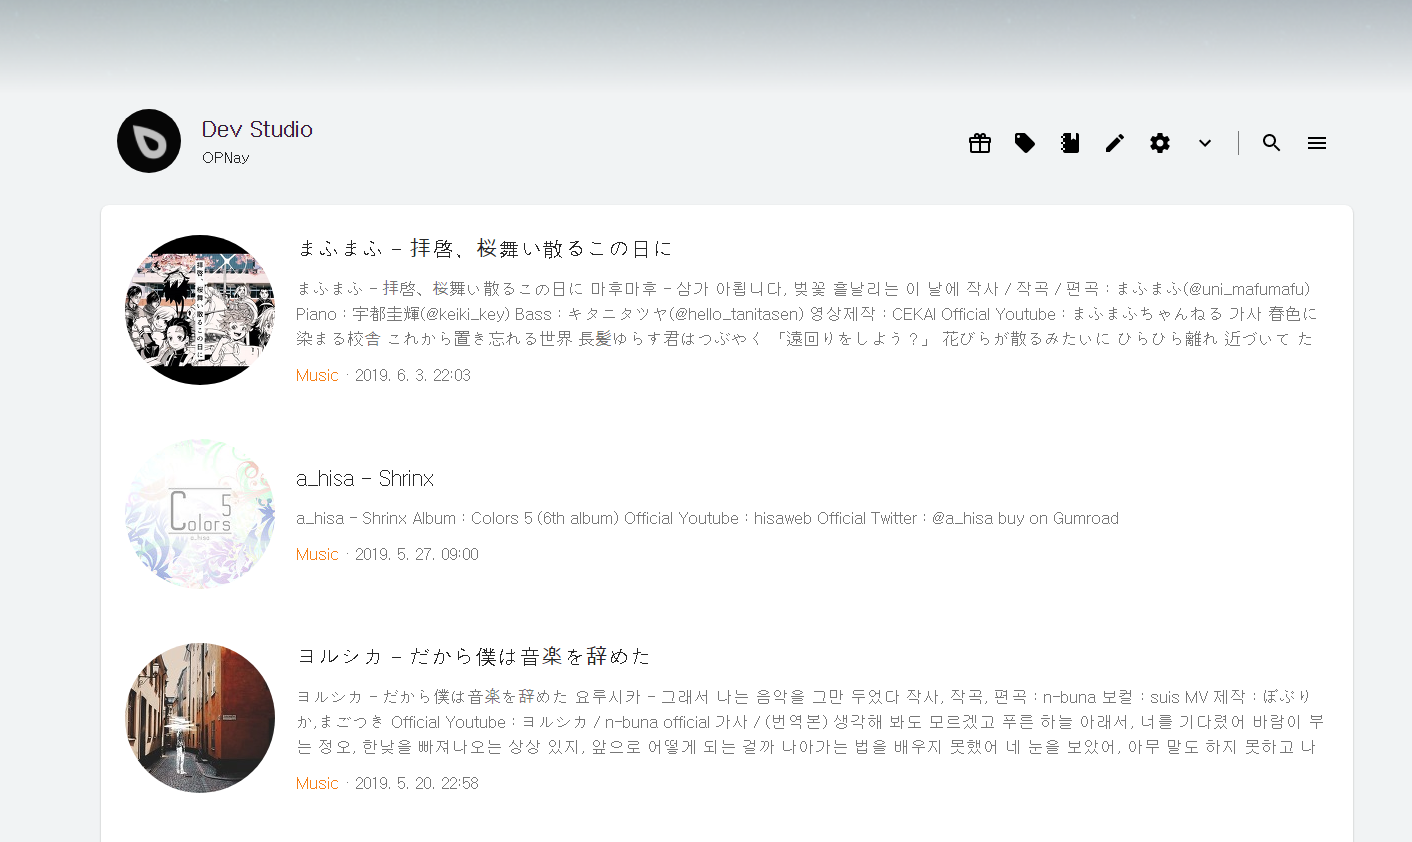Click the Colors 5 album thumbnail
1412x842 pixels.
pos(200,514)
